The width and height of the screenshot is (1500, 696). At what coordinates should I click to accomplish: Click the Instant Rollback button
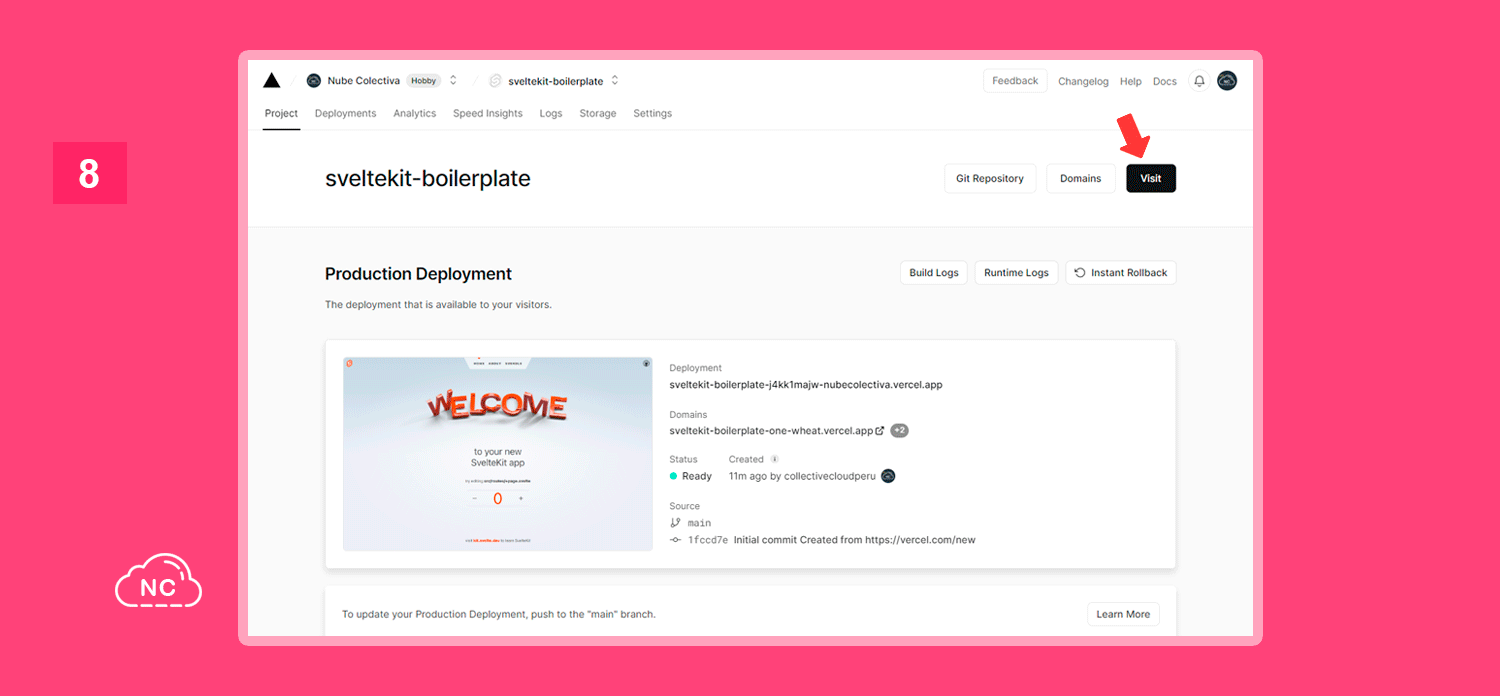coord(1121,273)
